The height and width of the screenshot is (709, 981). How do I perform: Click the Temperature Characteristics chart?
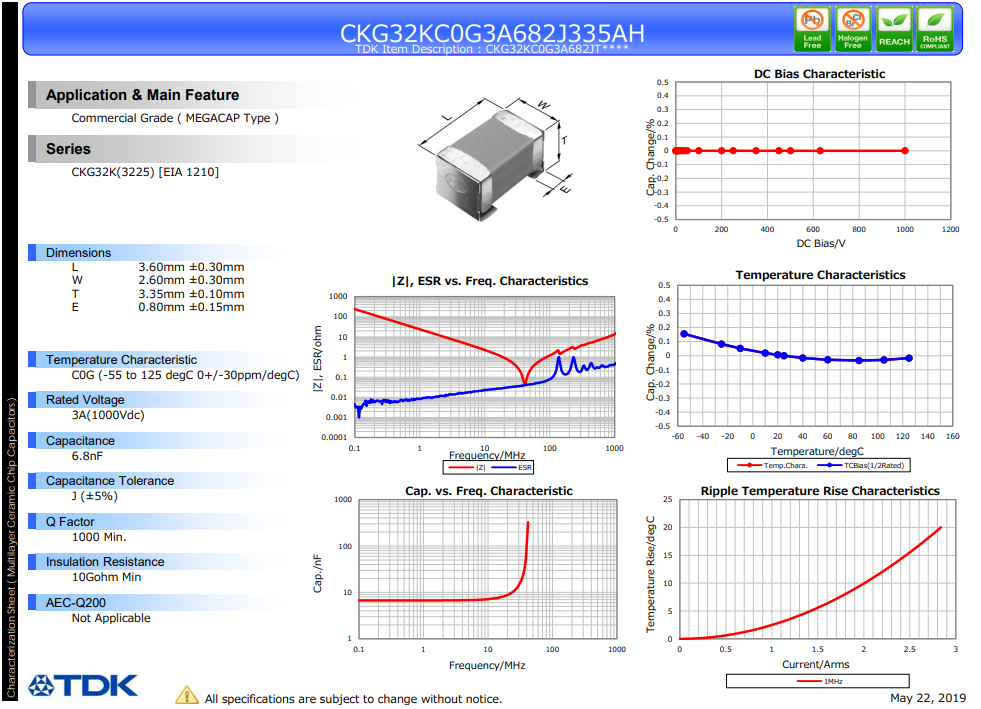click(815, 355)
